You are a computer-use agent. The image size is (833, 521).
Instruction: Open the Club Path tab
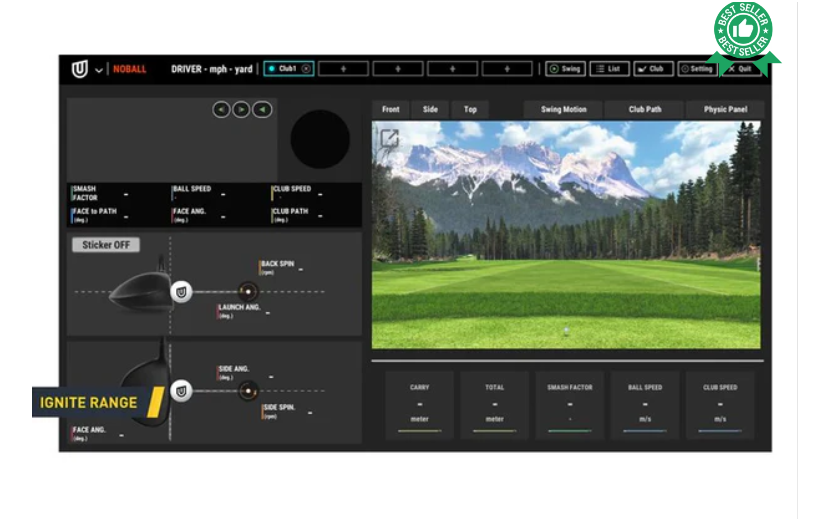[x=645, y=109]
